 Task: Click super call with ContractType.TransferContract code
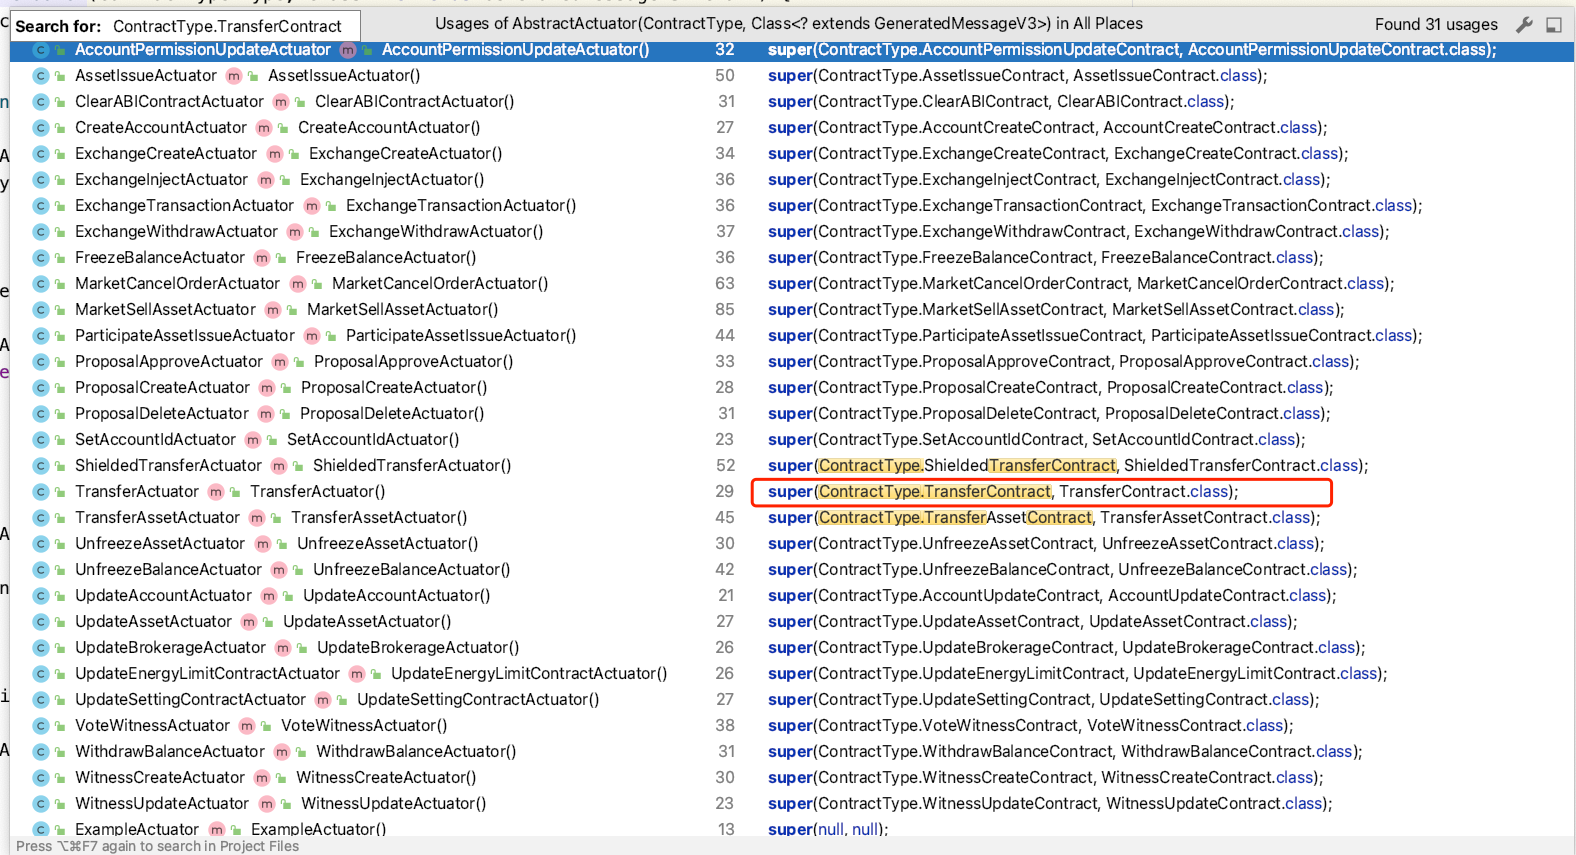1003,491
